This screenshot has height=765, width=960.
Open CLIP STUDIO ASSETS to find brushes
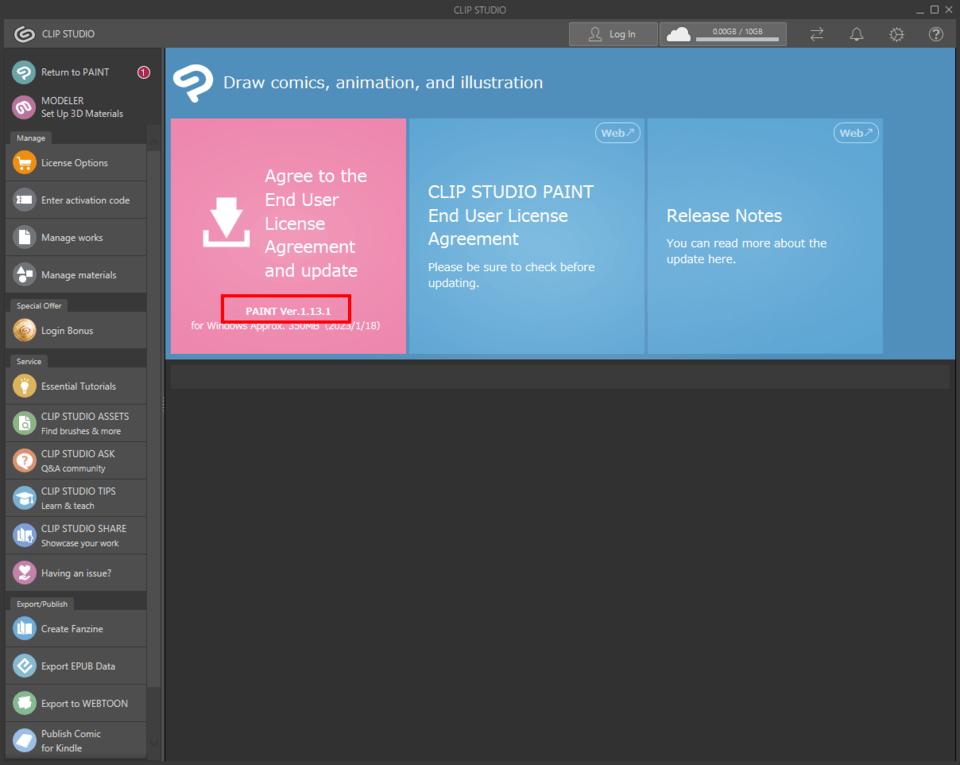[x=75, y=423]
